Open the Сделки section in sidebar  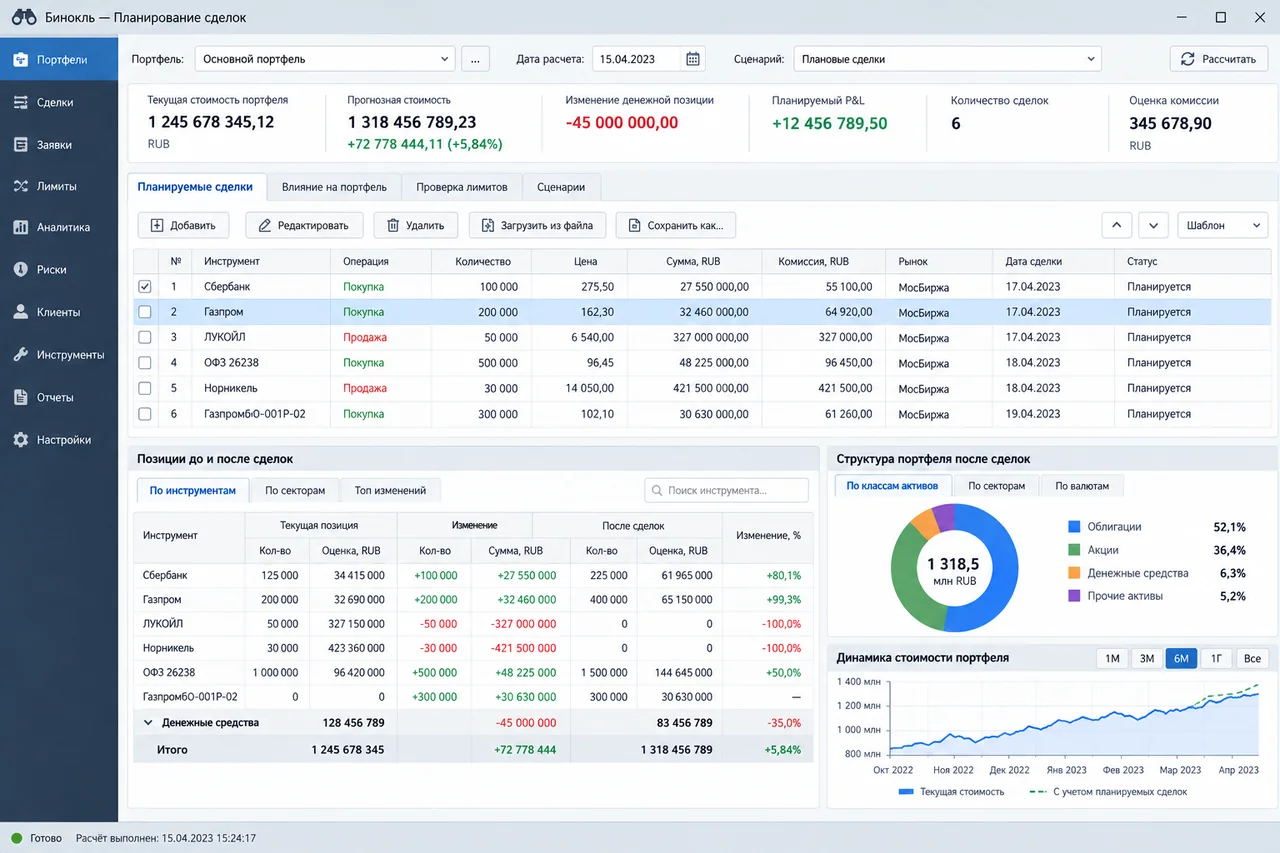(x=59, y=102)
